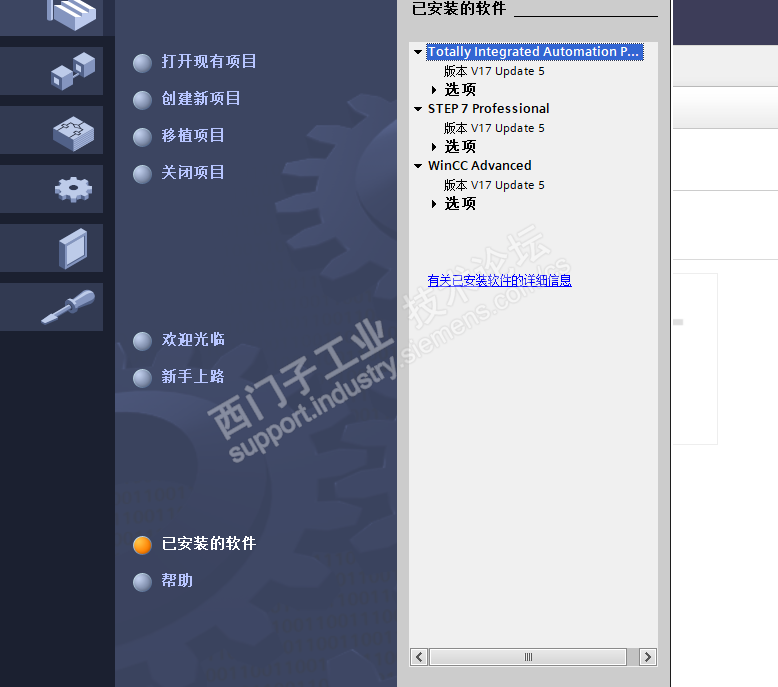778x687 pixels.
Task: Open the Motion & Technology gear icon
Action: pyautogui.click(x=73, y=189)
